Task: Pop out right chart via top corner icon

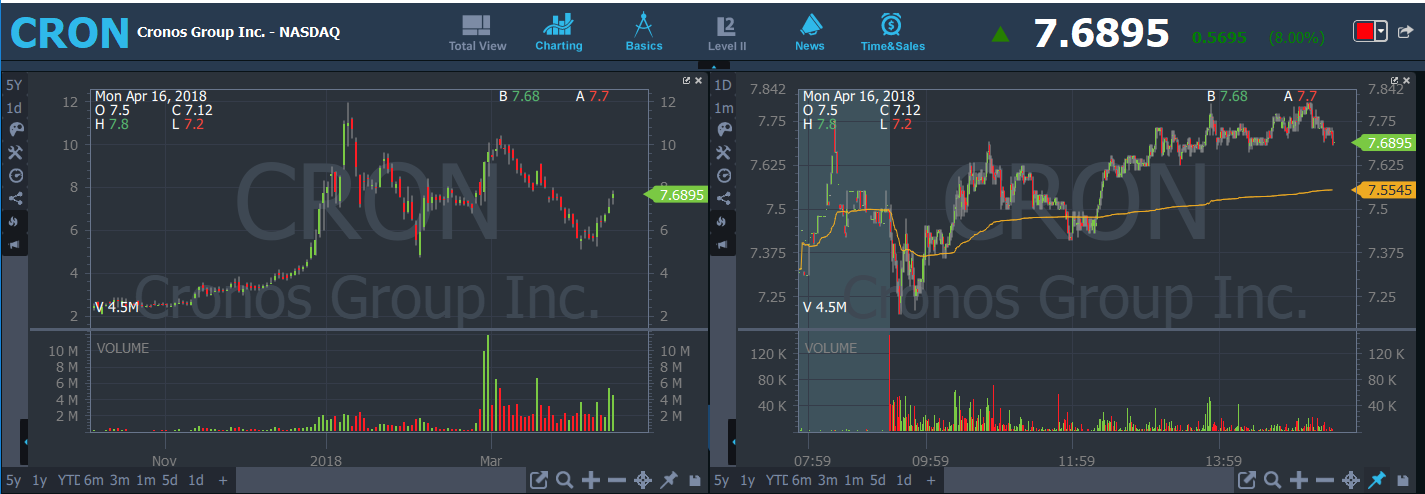Action: [1396, 80]
